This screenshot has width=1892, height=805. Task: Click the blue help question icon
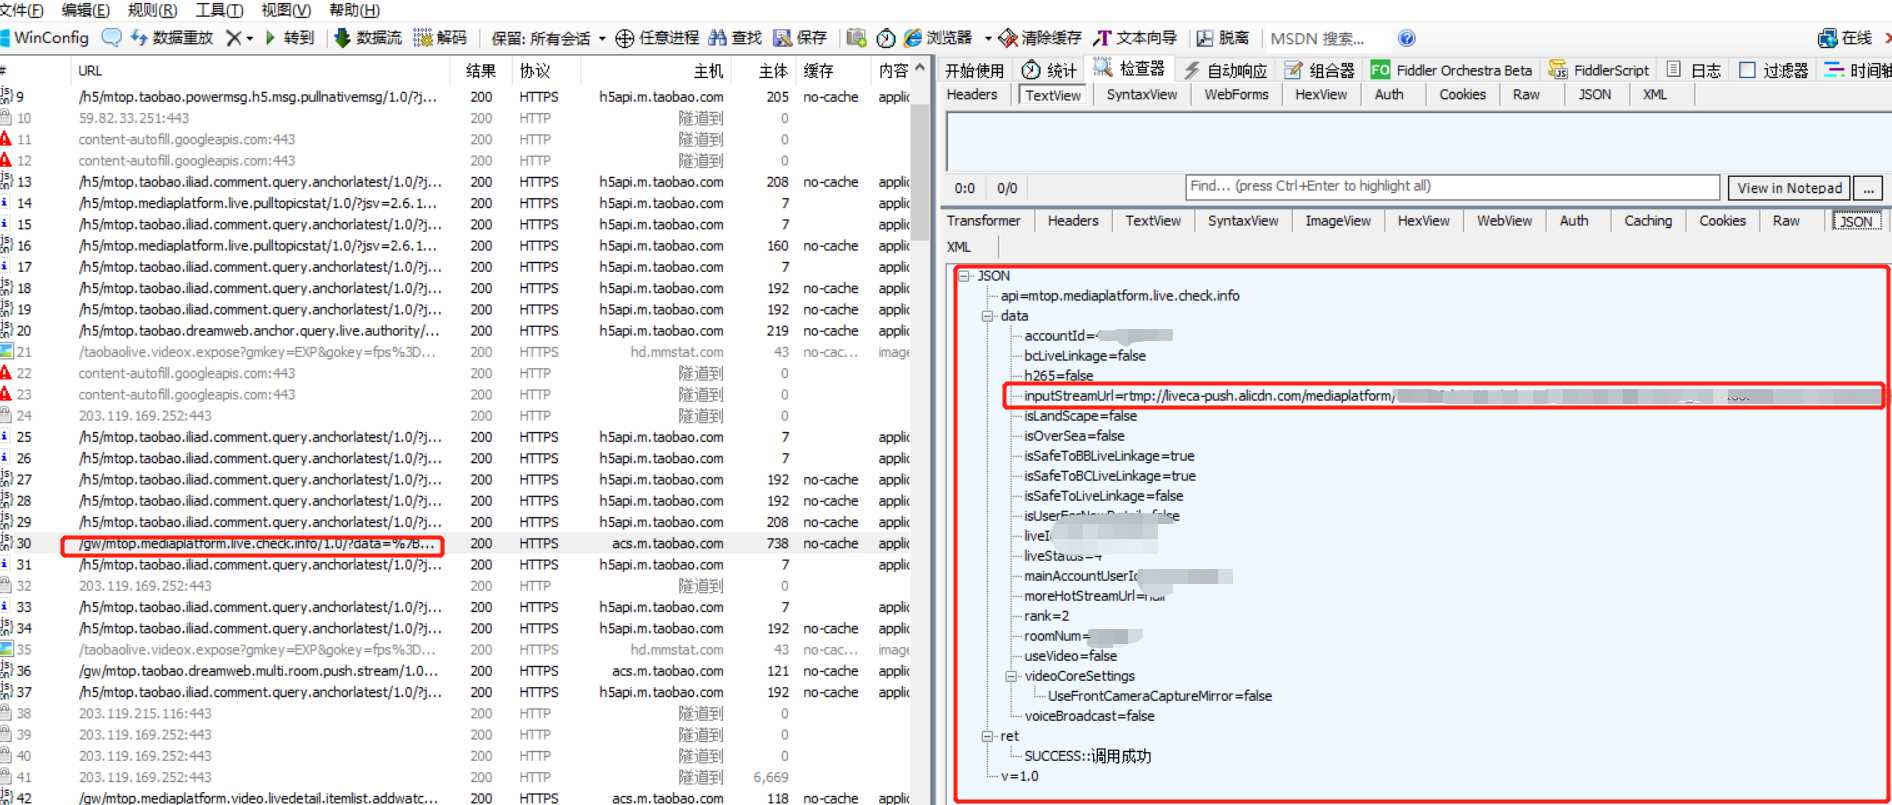pyautogui.click(x=1406, y=38)
